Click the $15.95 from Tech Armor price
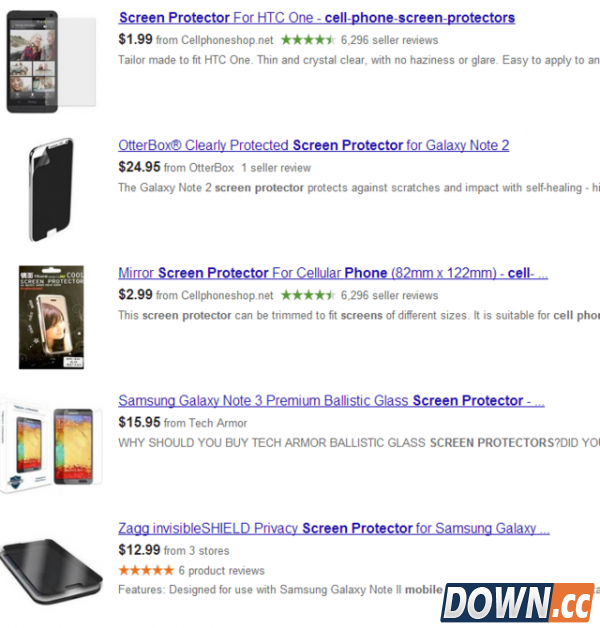The image size is (600, 628). point(183,423)
